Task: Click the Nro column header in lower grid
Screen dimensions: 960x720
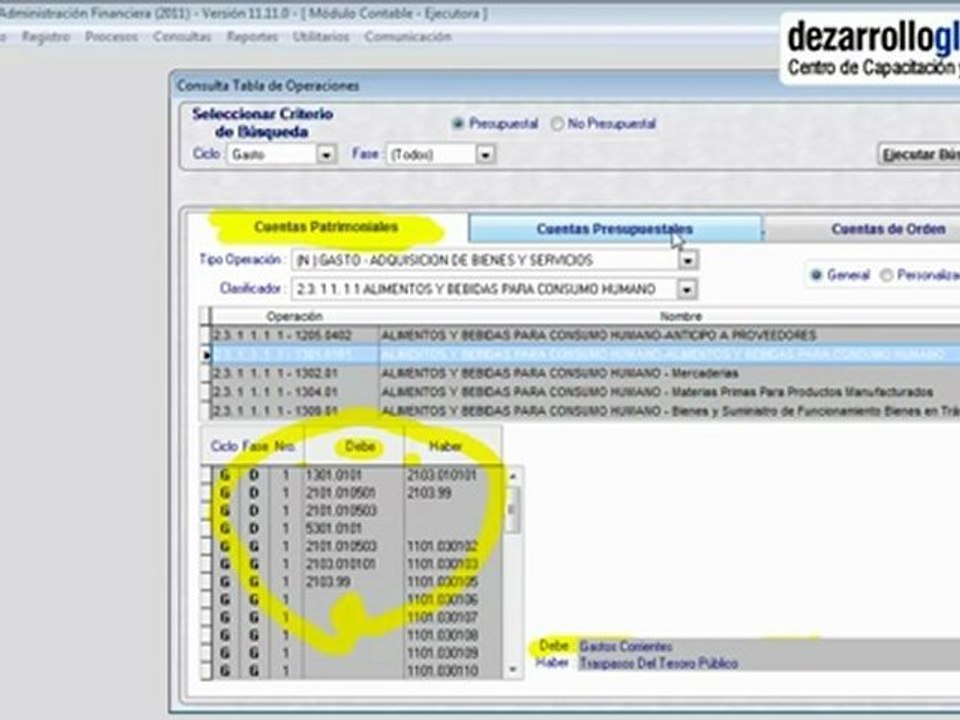Action: coord(284,446)
